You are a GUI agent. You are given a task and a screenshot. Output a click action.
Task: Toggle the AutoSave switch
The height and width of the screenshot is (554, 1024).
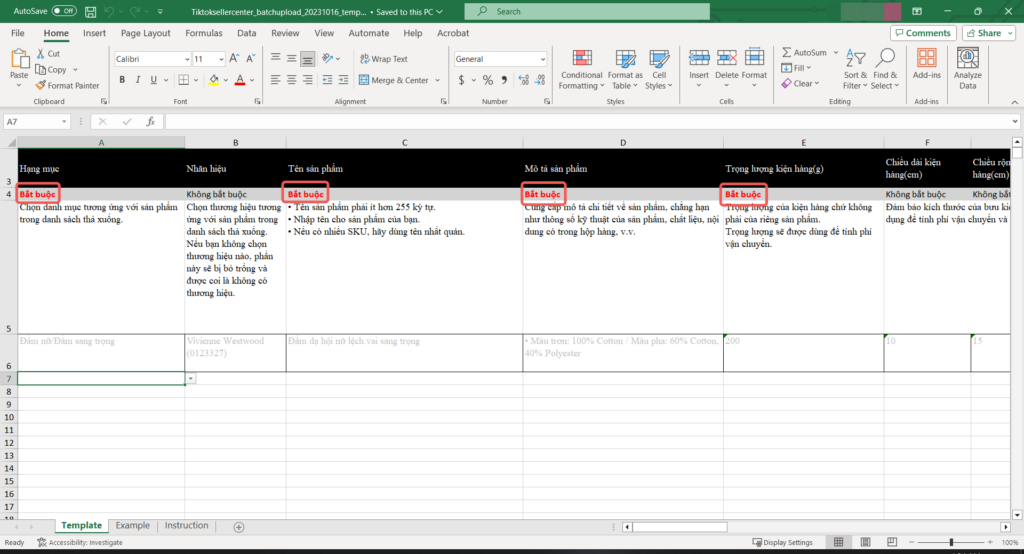[x=64, y=11]
